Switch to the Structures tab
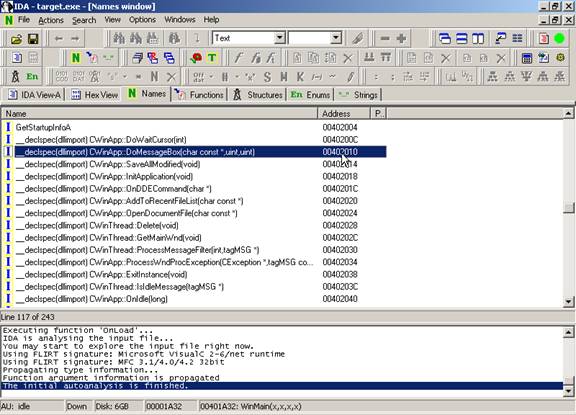 pos(257,95)
